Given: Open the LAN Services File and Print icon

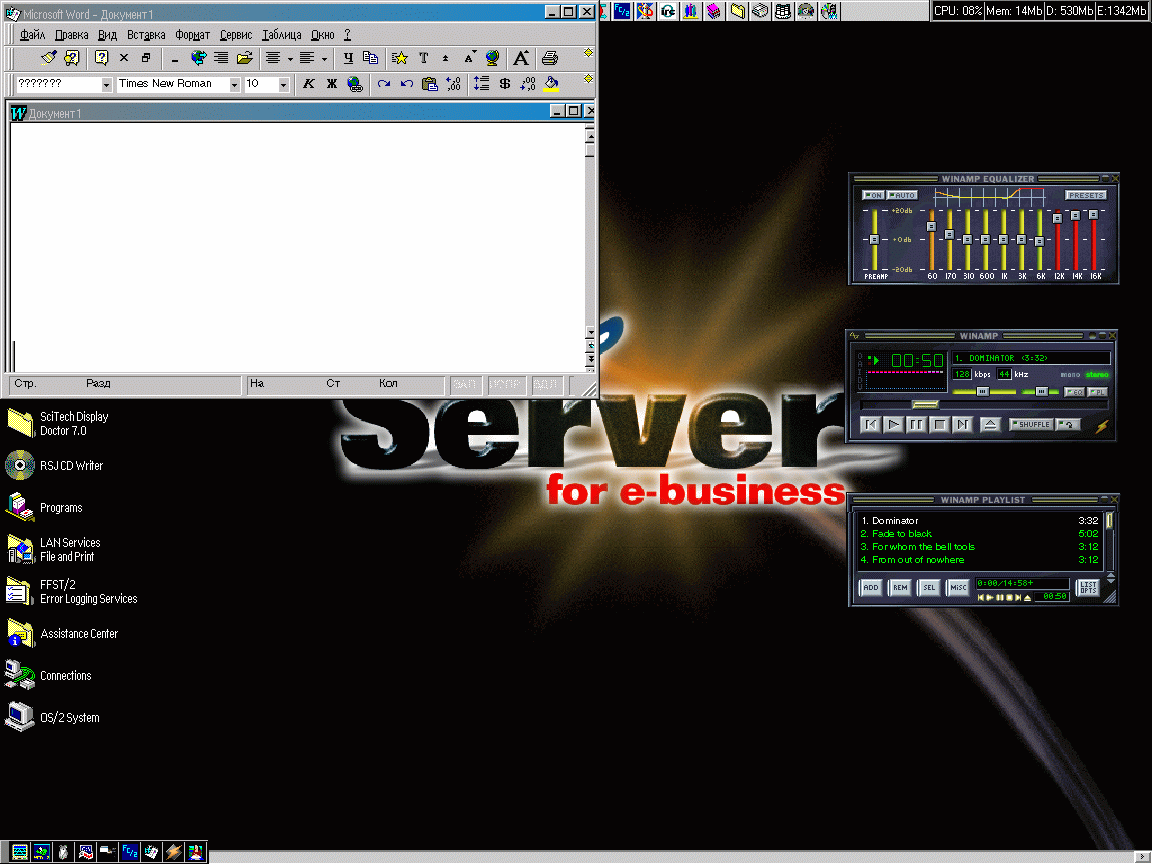Looking at the screenshot, I should (x=20, y=550).
